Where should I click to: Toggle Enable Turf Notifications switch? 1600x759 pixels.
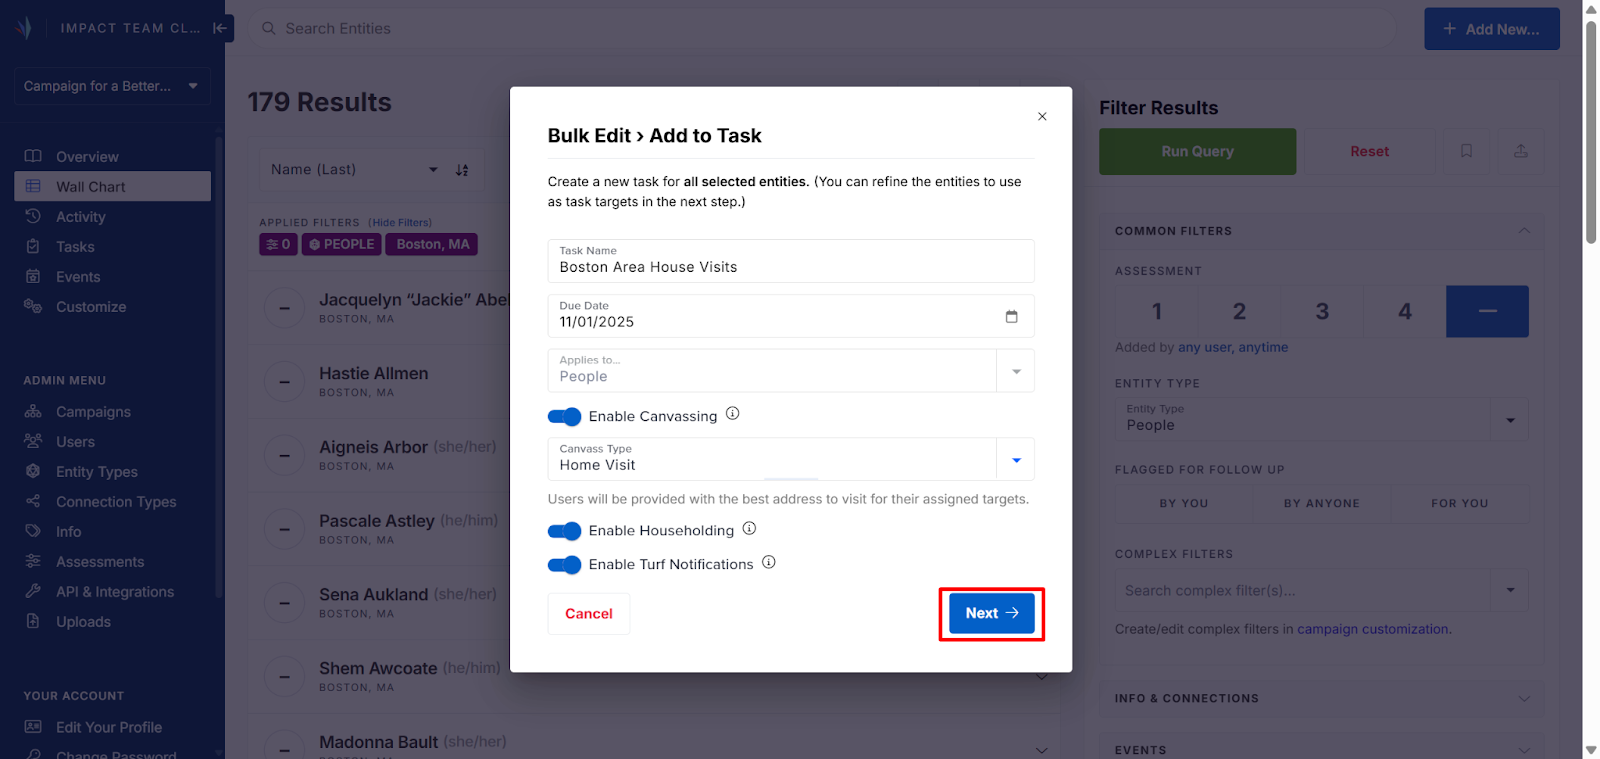click(x=565, y=565)
